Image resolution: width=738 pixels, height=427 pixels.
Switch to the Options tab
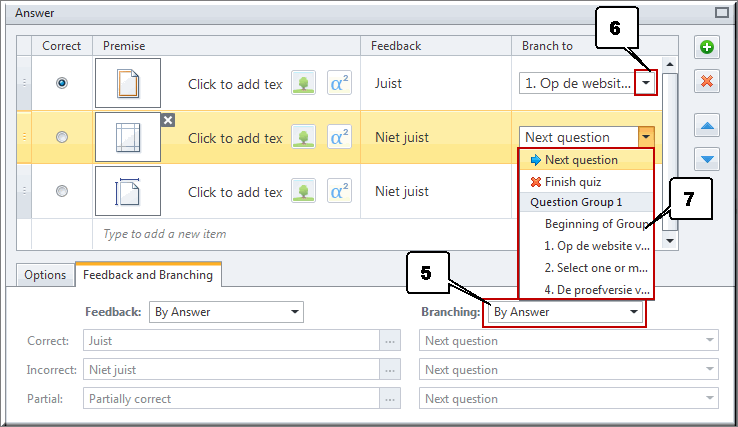point(45,275)
